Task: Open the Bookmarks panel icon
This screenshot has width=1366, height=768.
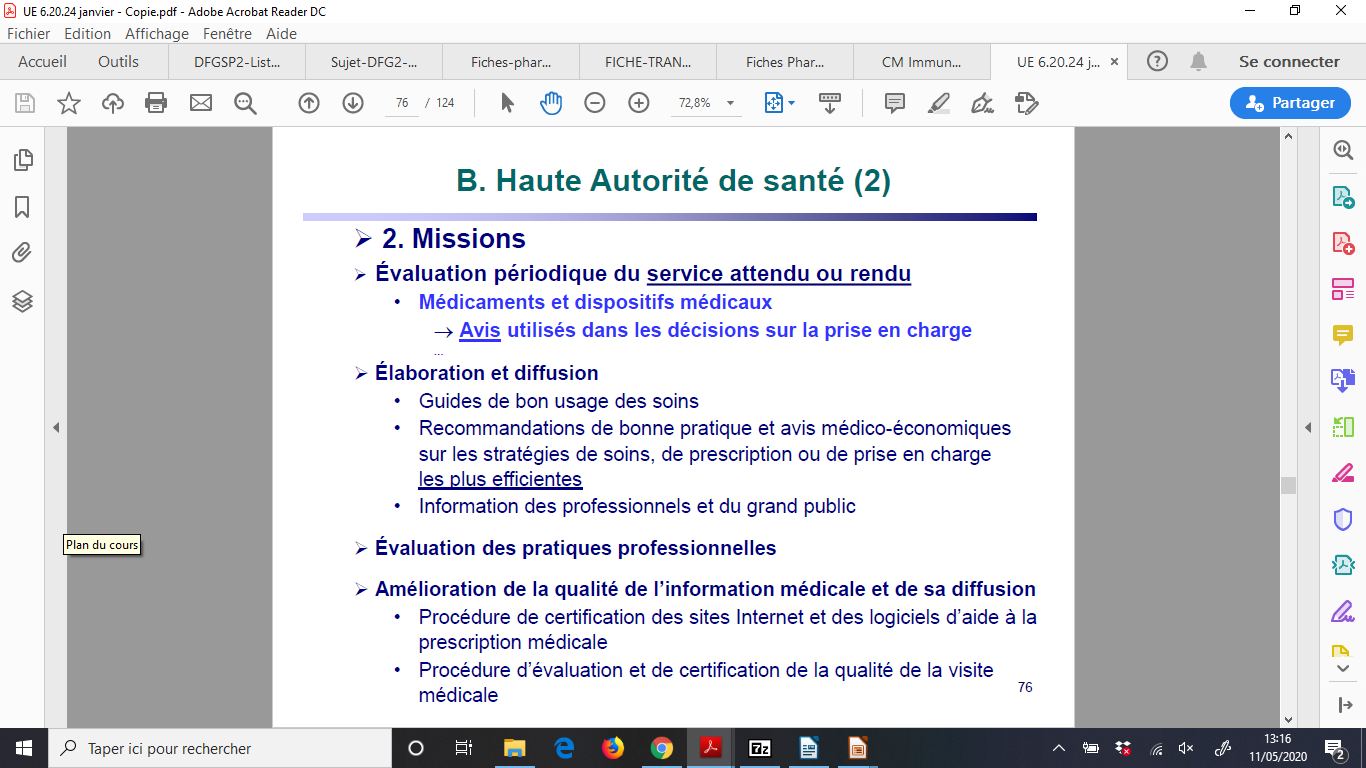Action: pyautogui.click(x=22, y=207)
